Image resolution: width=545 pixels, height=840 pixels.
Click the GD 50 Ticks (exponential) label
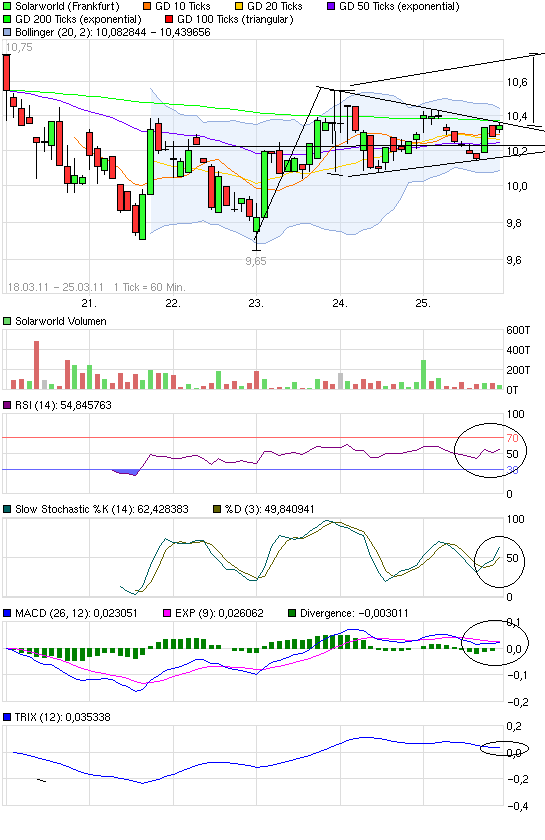pos(399,7)
